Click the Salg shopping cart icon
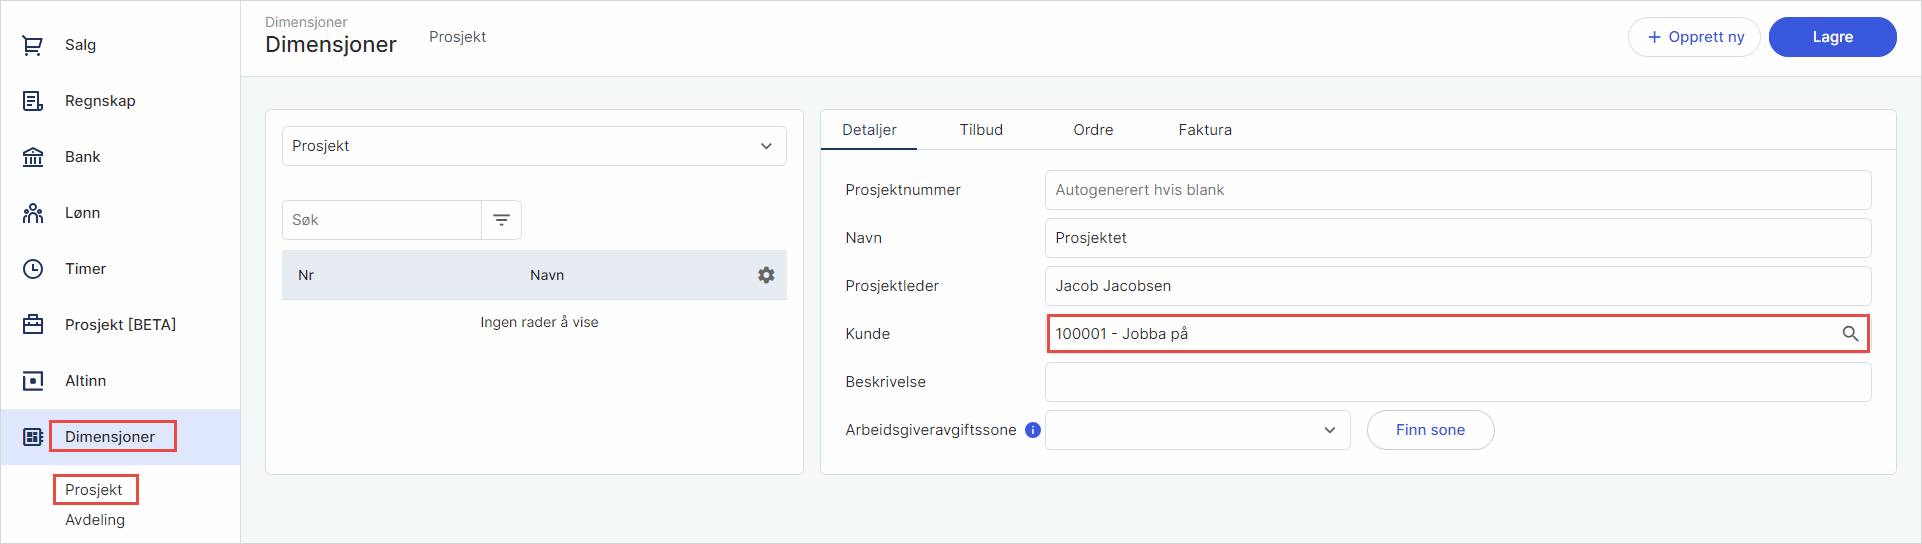Image resolution: width=1922 pixels, height=544 pixels. click(x=33, y=45)
